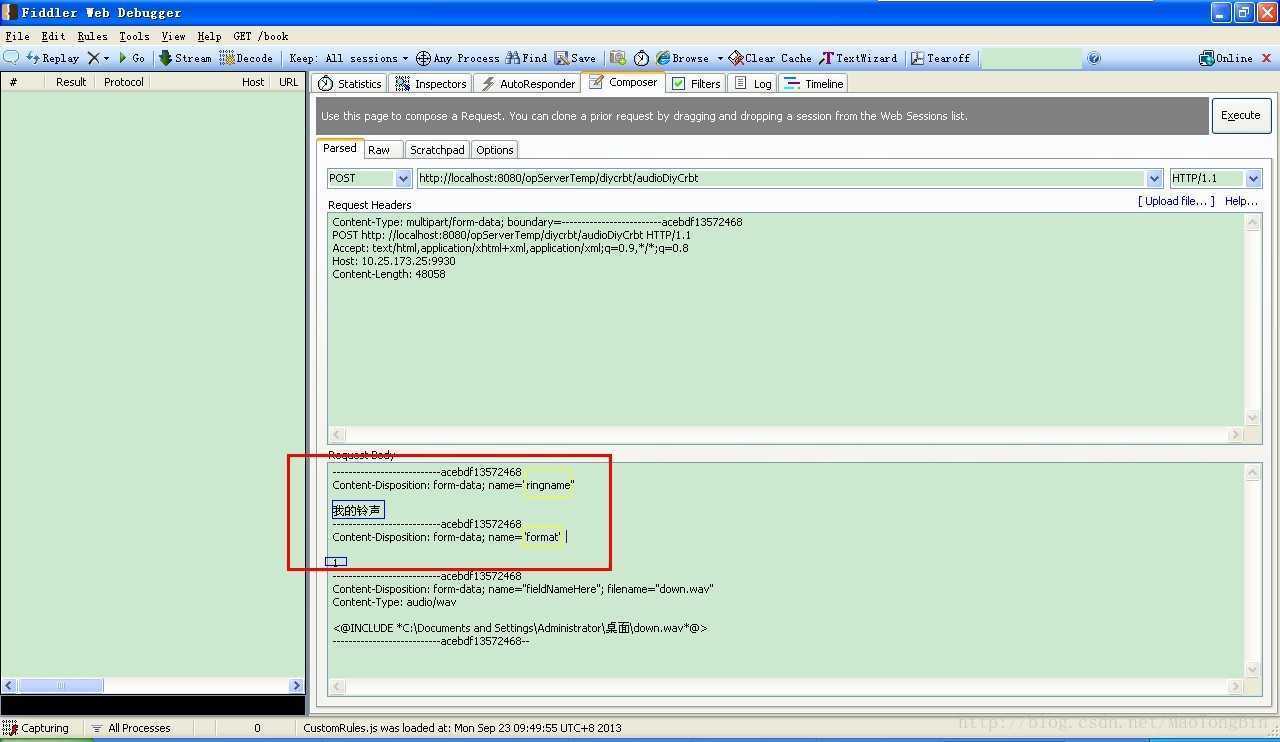The height and width of the screenshot is (742, 1280).
Task: Click the Replay toolbar button
Action: tap(52, 58)
